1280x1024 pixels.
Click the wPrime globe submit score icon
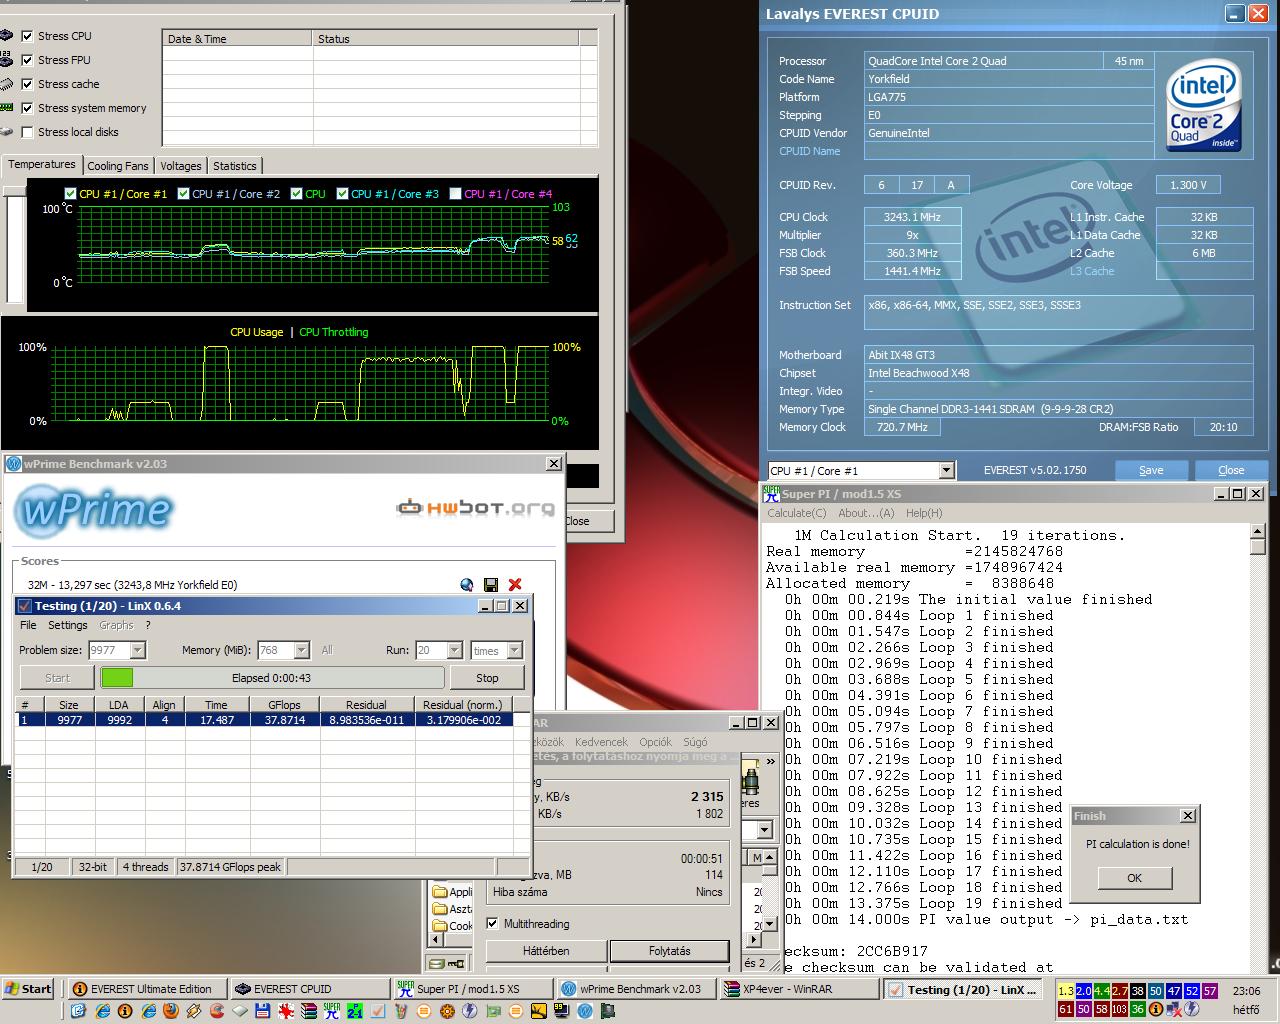click(466, 585)
